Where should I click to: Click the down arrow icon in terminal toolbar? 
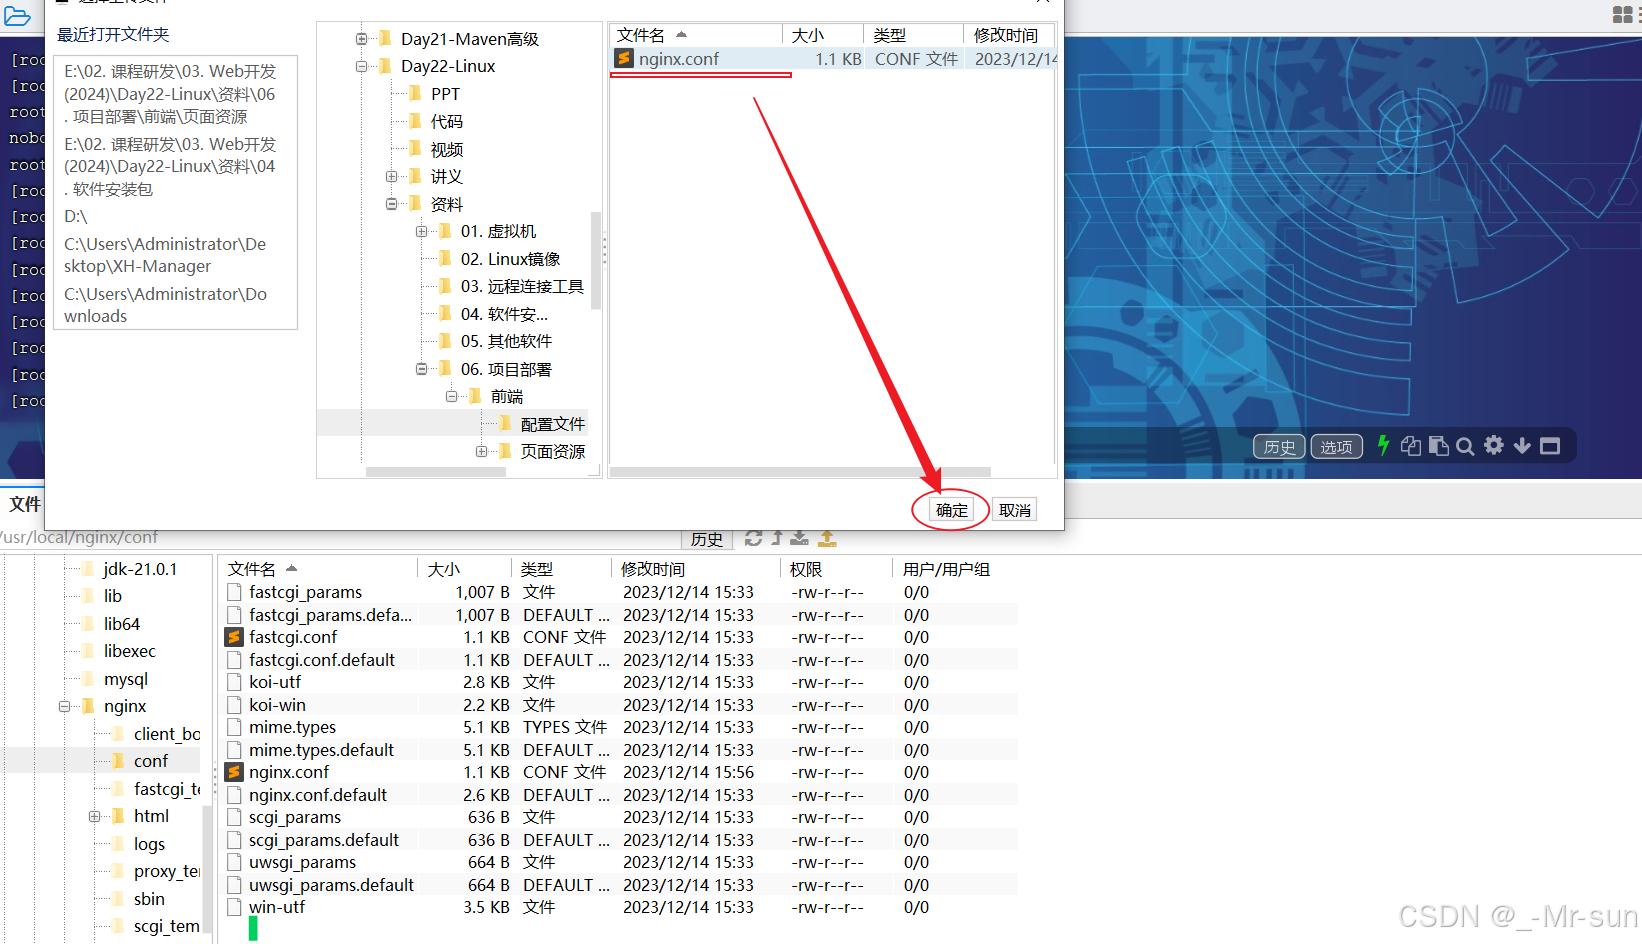(1522, 446)
